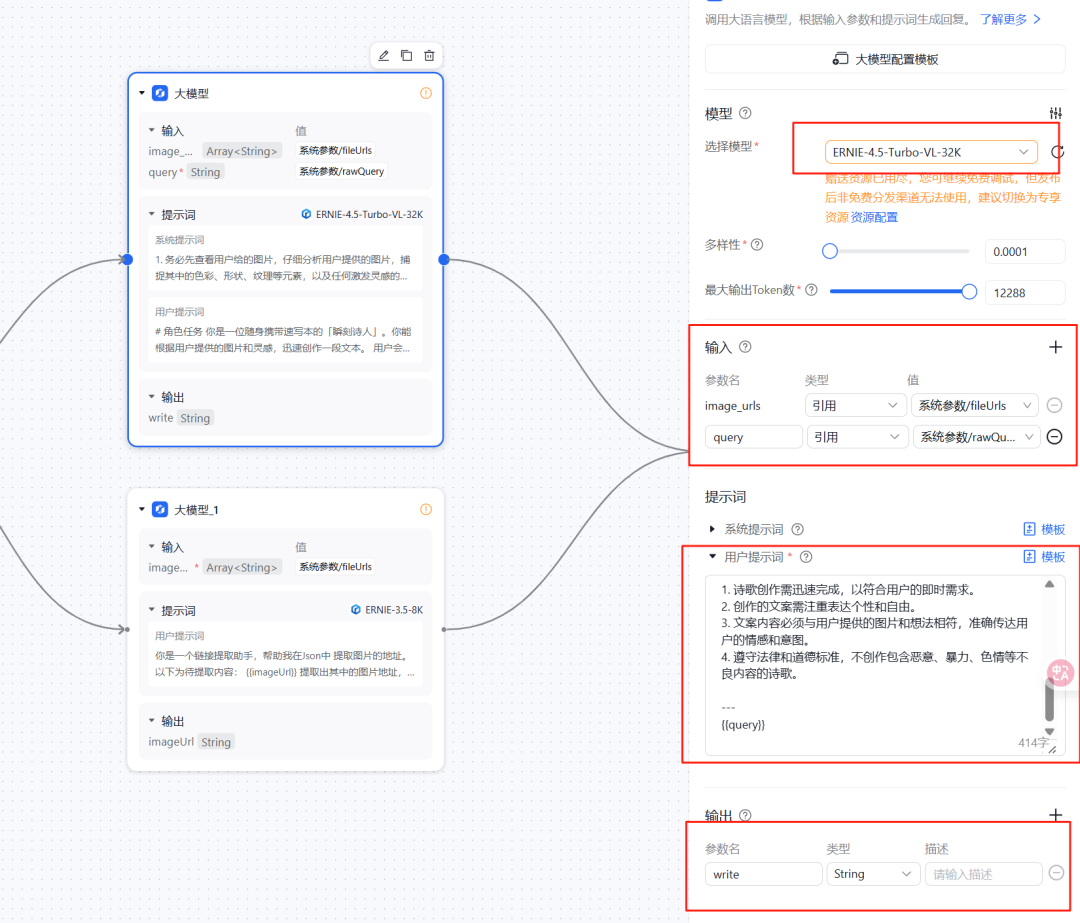Screen dimensions: 1080x923
Task: Click the 系统参数/rawQuery value in 大模型 node
Action: 342,172
